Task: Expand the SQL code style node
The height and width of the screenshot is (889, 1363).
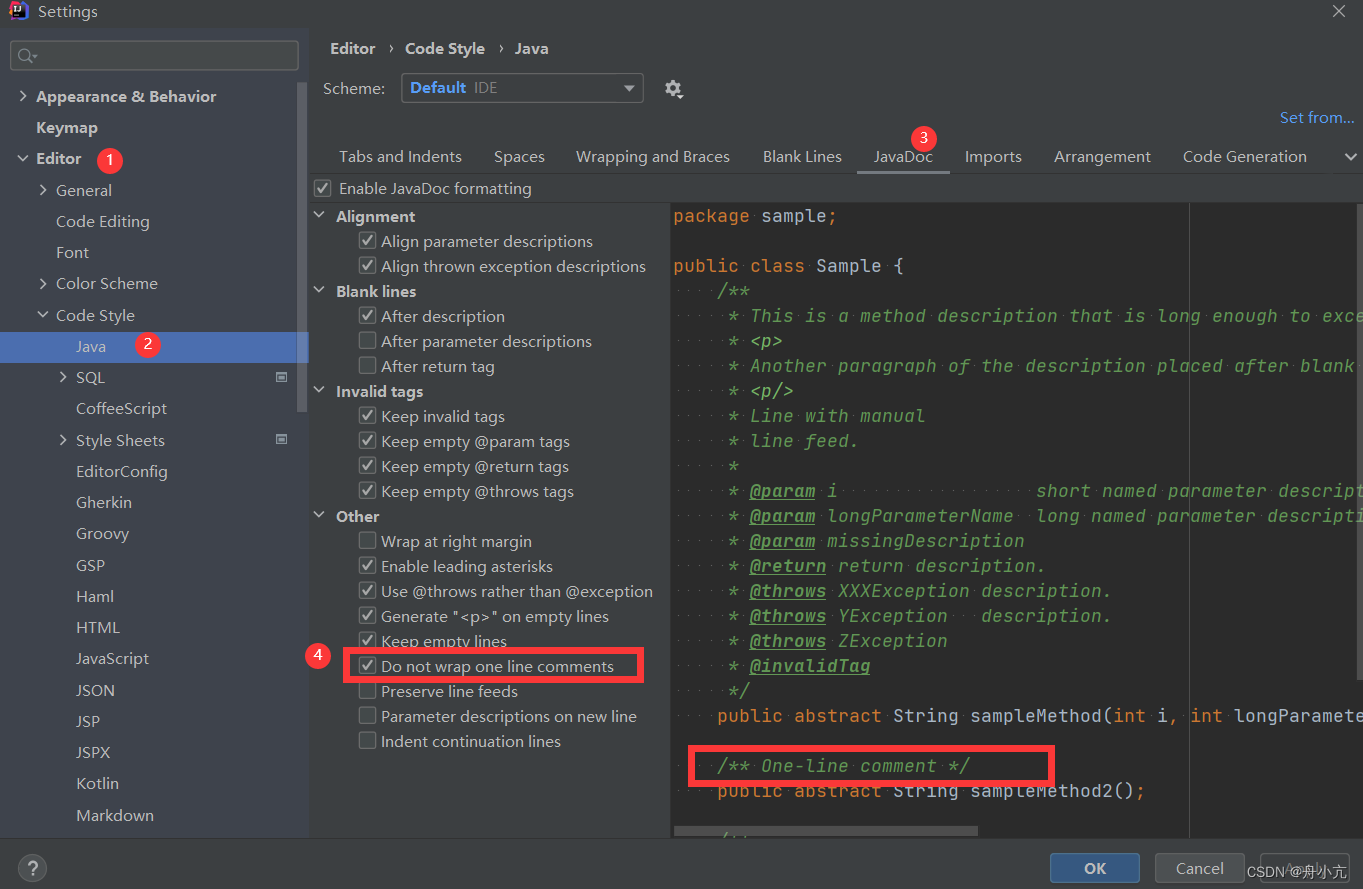Action: 63,377
